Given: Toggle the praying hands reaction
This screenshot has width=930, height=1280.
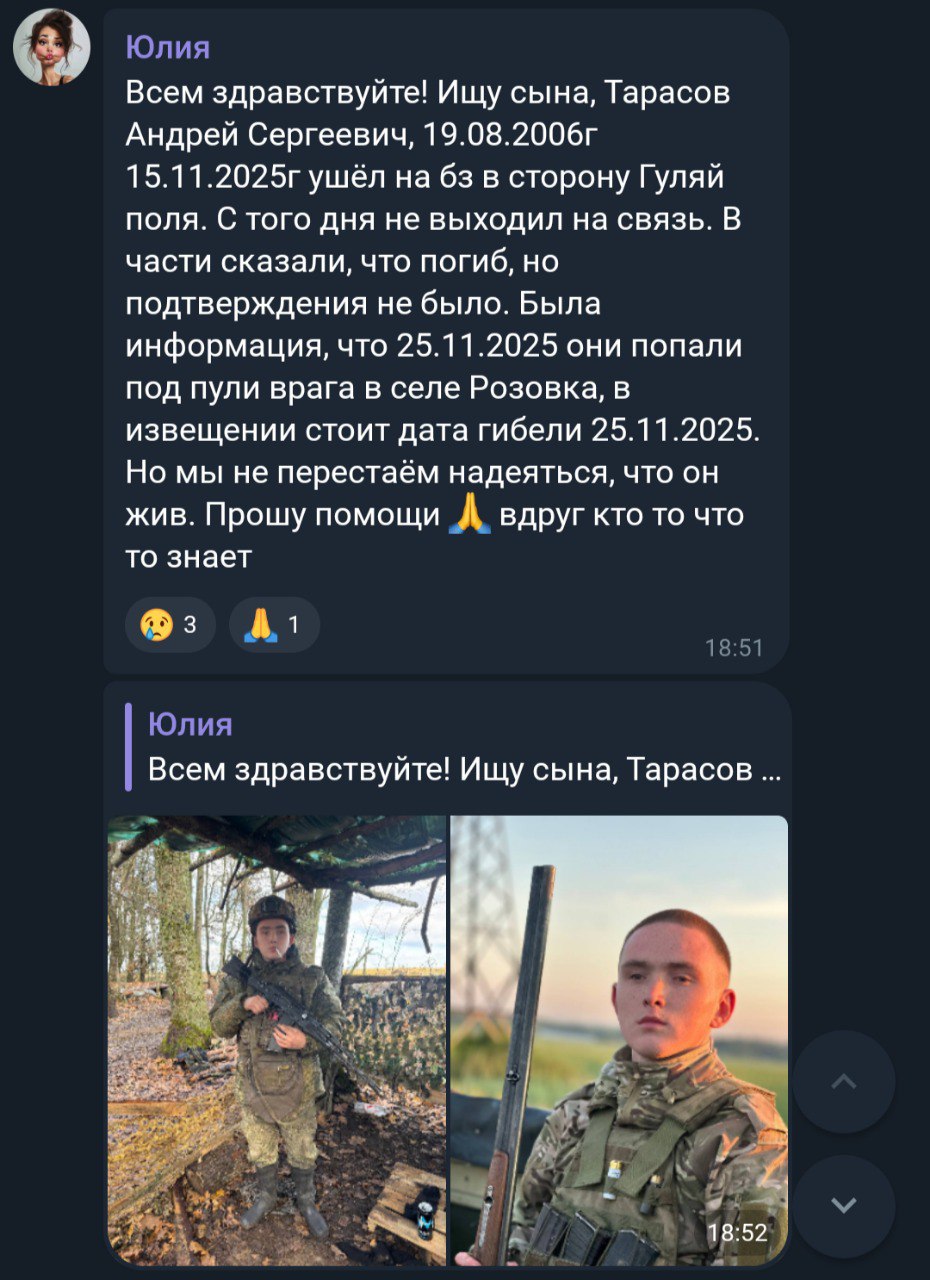Looking at the screenshot, I should [273, 625].
